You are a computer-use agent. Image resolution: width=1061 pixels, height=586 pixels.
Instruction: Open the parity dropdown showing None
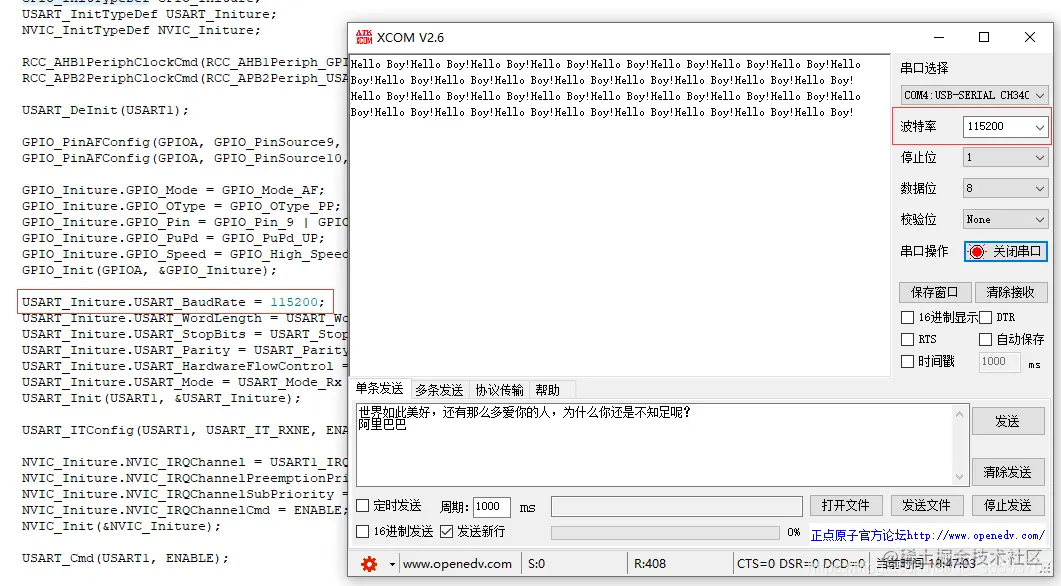(x=1006, y=219)
